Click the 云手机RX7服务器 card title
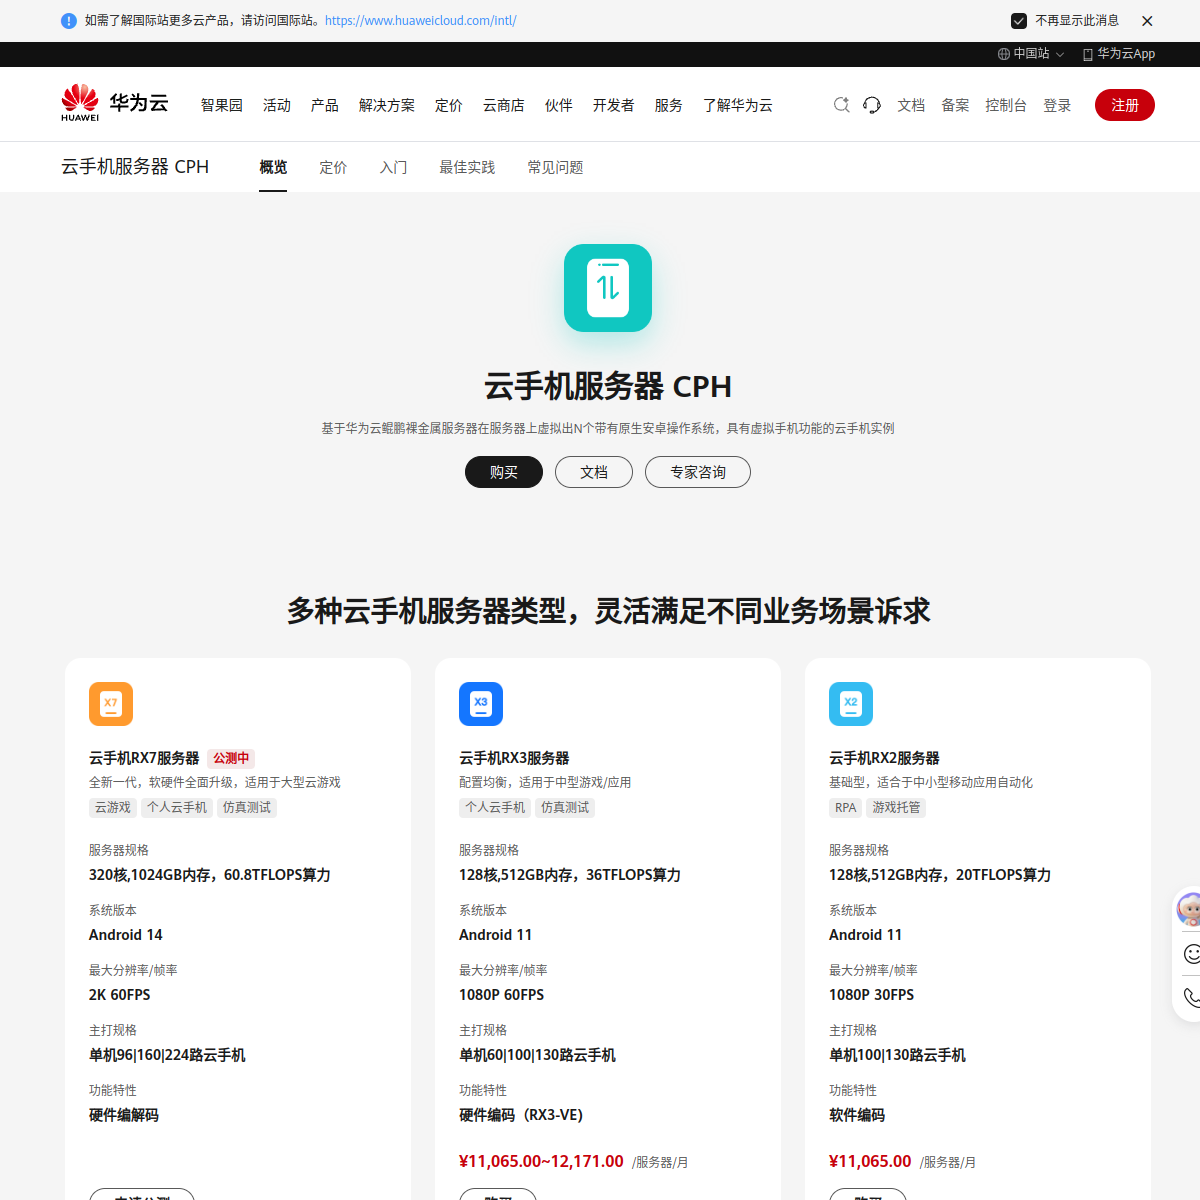 tap(144, 758)
